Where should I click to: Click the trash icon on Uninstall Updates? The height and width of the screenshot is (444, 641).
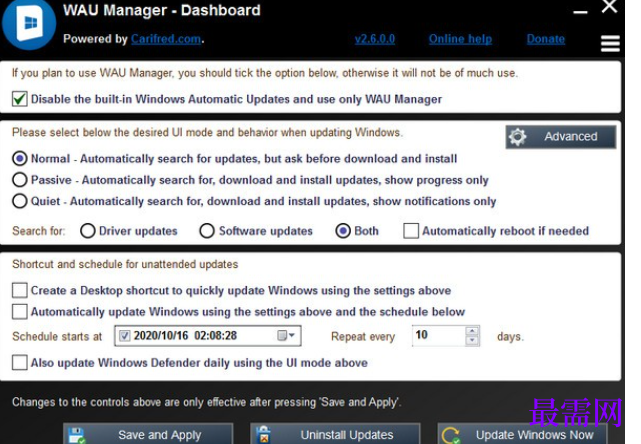(x=264, y=435)
